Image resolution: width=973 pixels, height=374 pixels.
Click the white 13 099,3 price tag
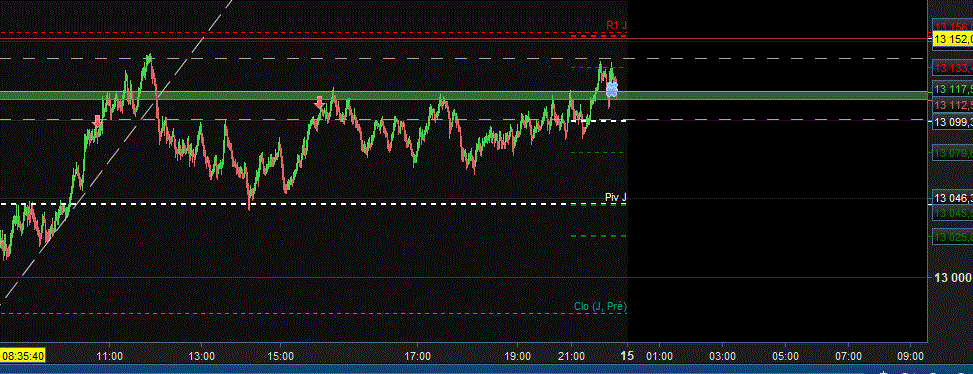(x=953, y=122)
